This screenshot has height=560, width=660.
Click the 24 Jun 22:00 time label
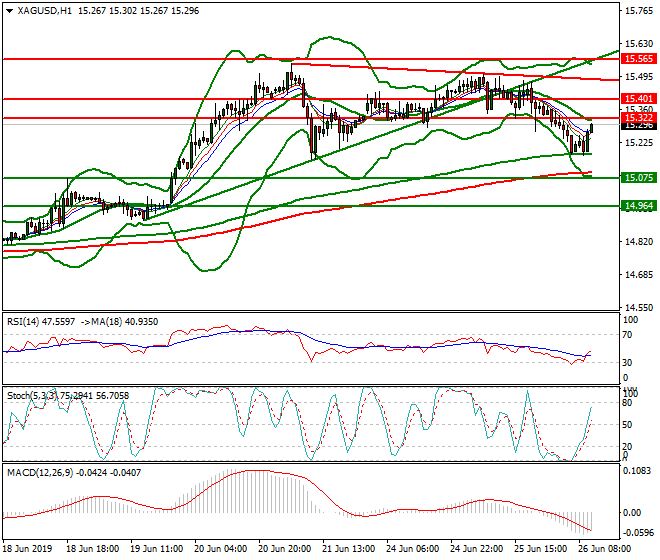point(476,549)
